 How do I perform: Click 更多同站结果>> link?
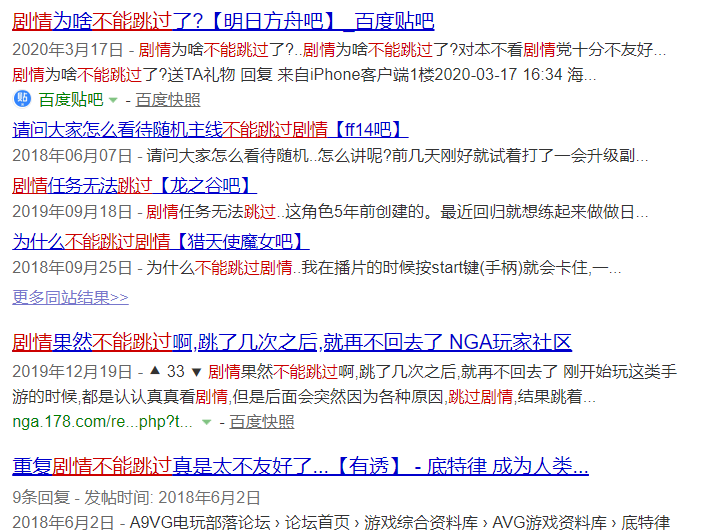70,297
